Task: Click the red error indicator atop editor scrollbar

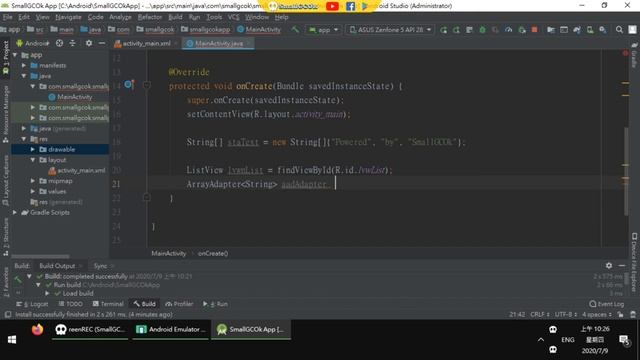Action: 625,53
